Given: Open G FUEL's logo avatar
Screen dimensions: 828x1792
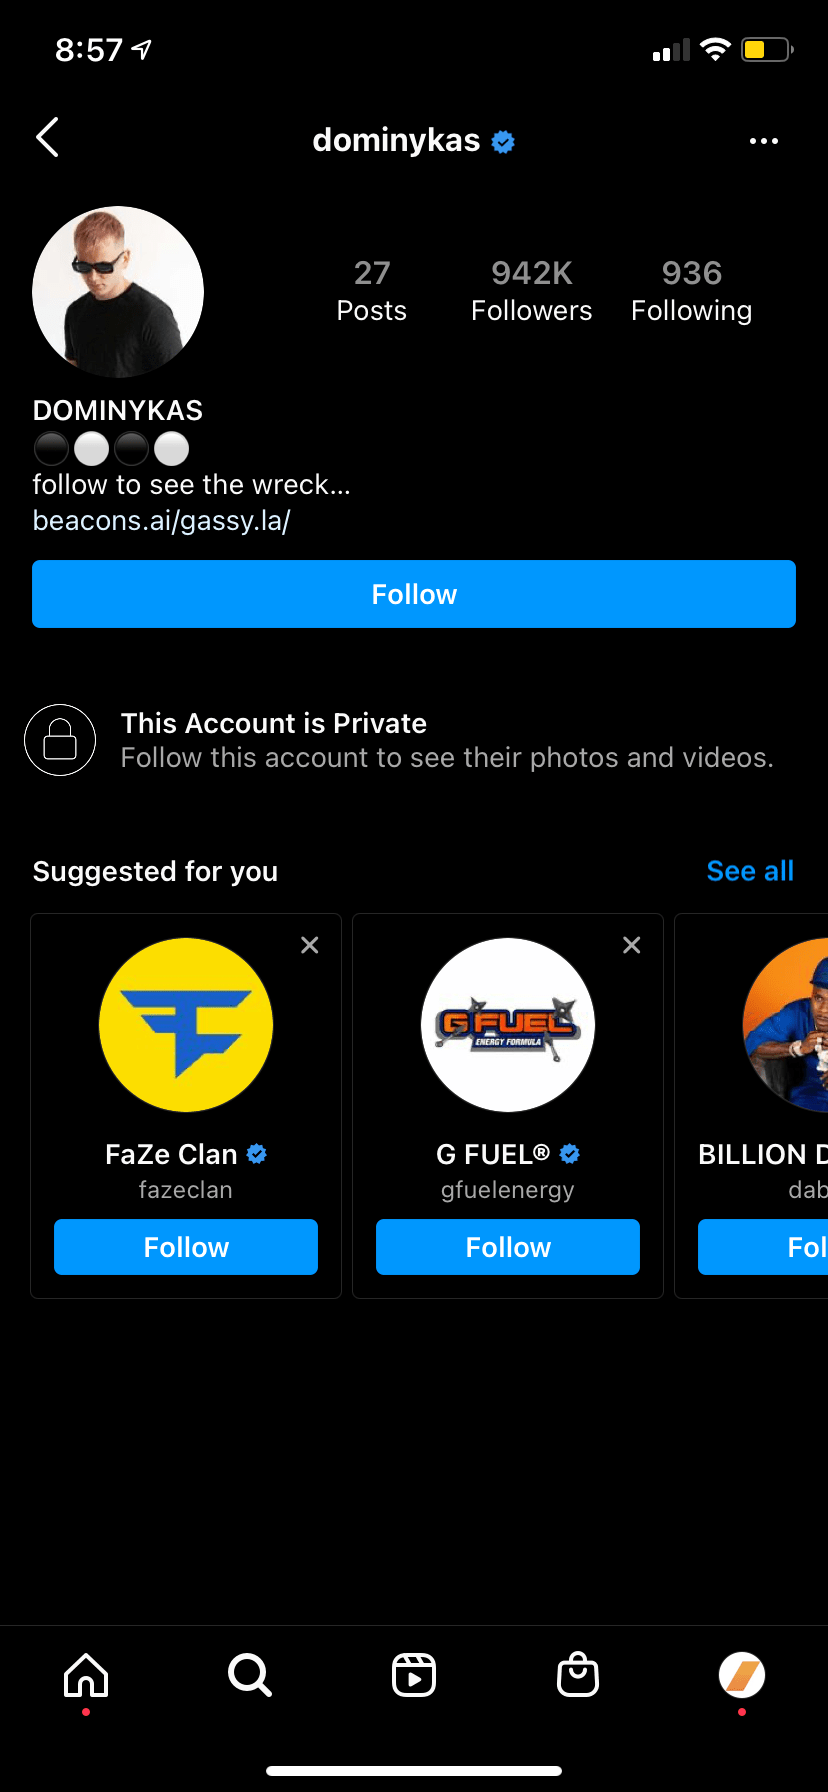Looking at the screenshot, I should point(508,1025).
